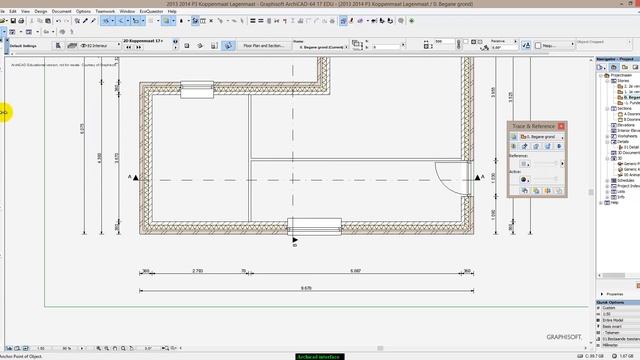Click the Fit in Window icon at bottom
This screenshot has height=360, width=640.
coord(123,348)
